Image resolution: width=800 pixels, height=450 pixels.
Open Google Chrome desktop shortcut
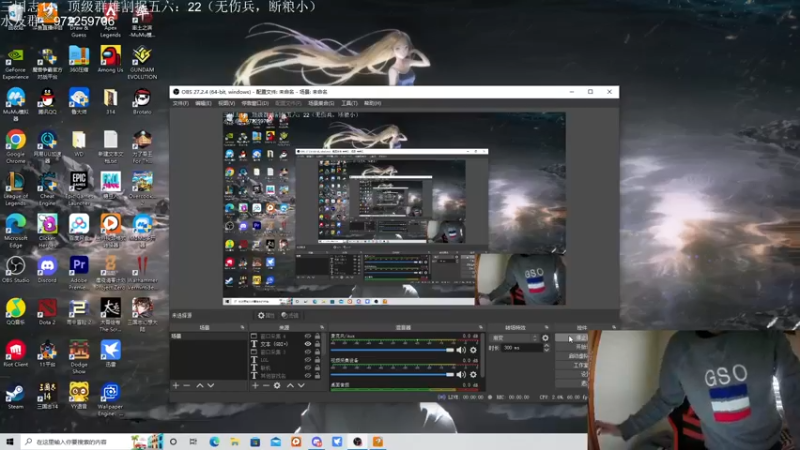15,146
